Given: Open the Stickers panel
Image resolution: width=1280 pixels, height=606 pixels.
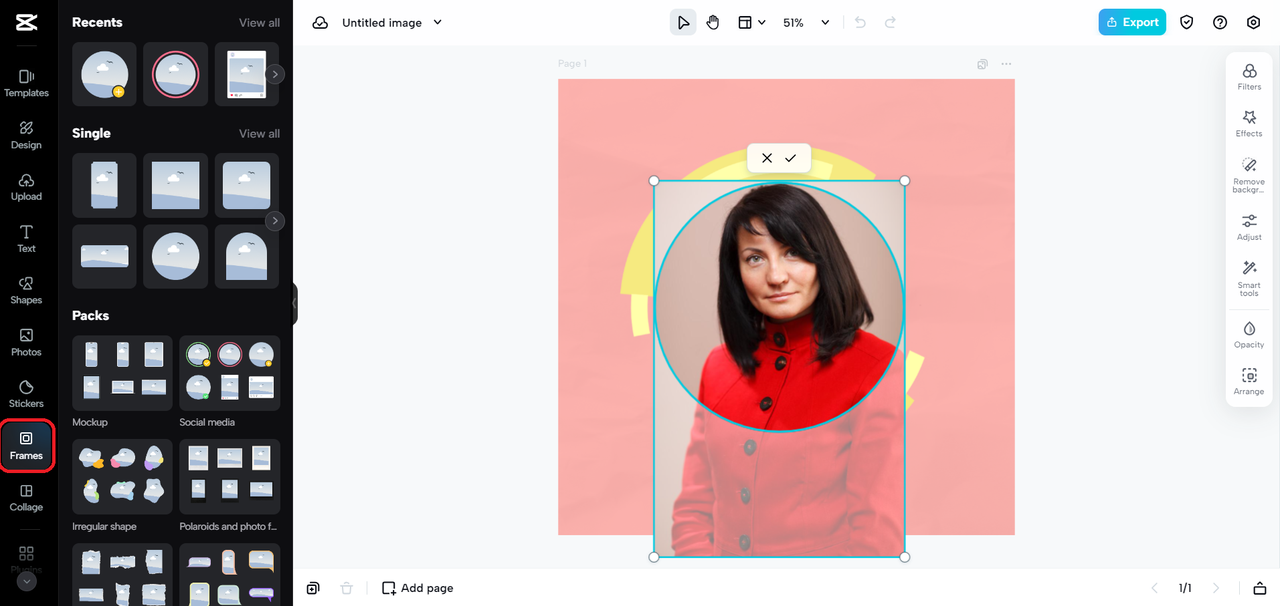Looking at the screenshot, I should pos(26,394).
